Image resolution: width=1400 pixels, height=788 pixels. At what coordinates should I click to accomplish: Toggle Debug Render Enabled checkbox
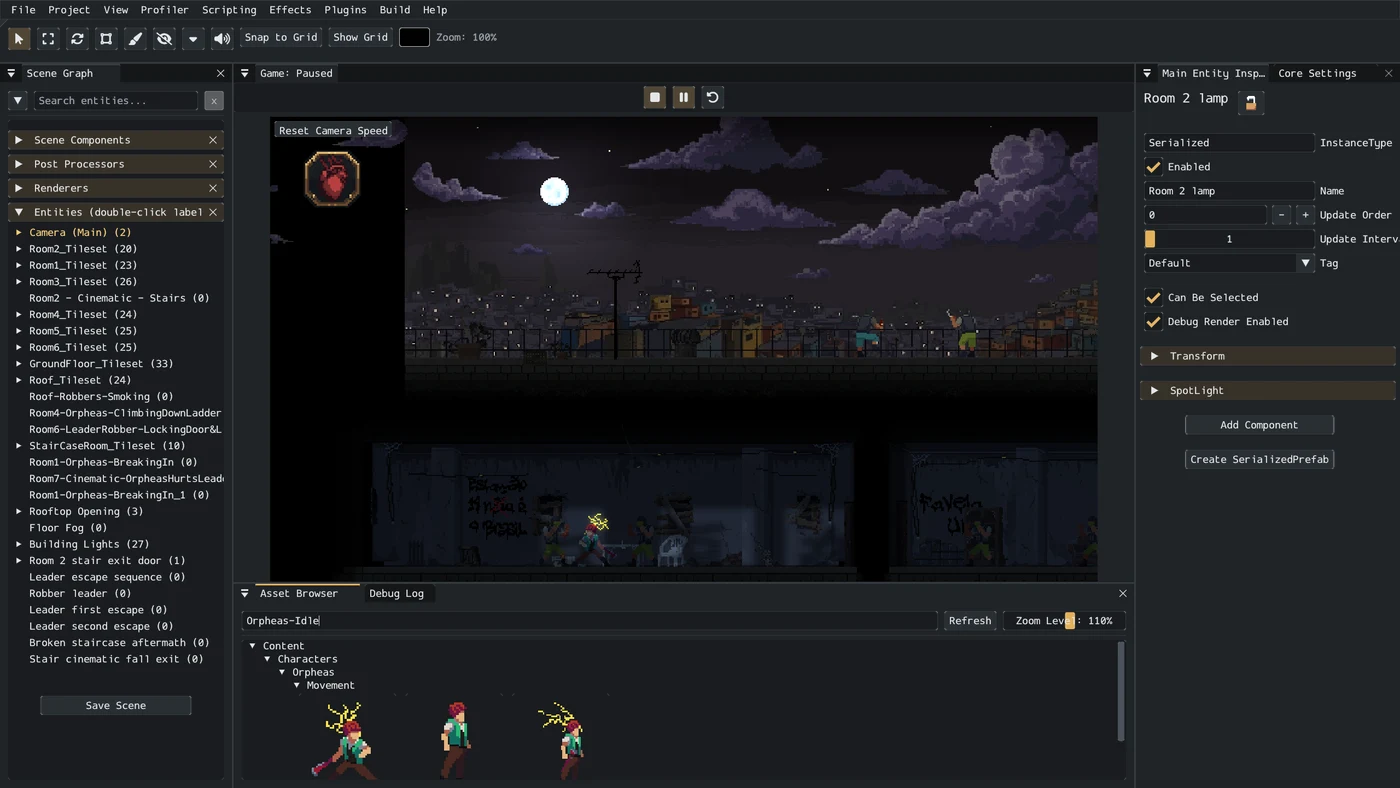[x=1154, y=322]
